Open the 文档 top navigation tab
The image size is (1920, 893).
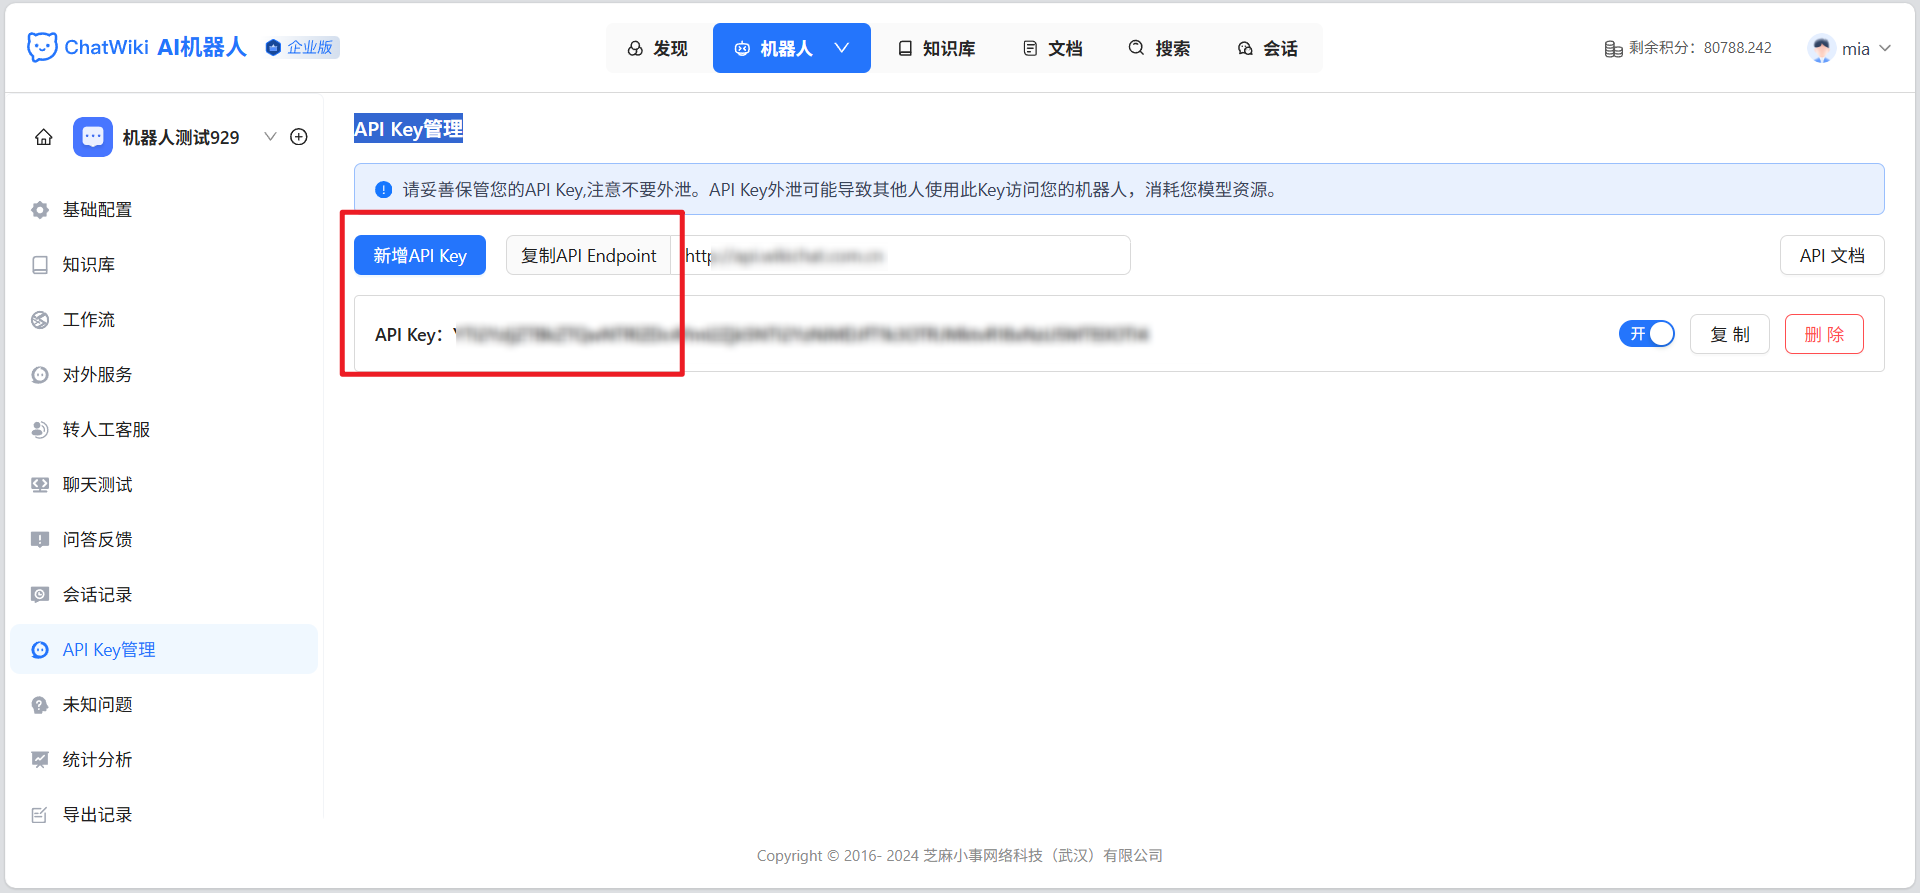pos(1053,48)
